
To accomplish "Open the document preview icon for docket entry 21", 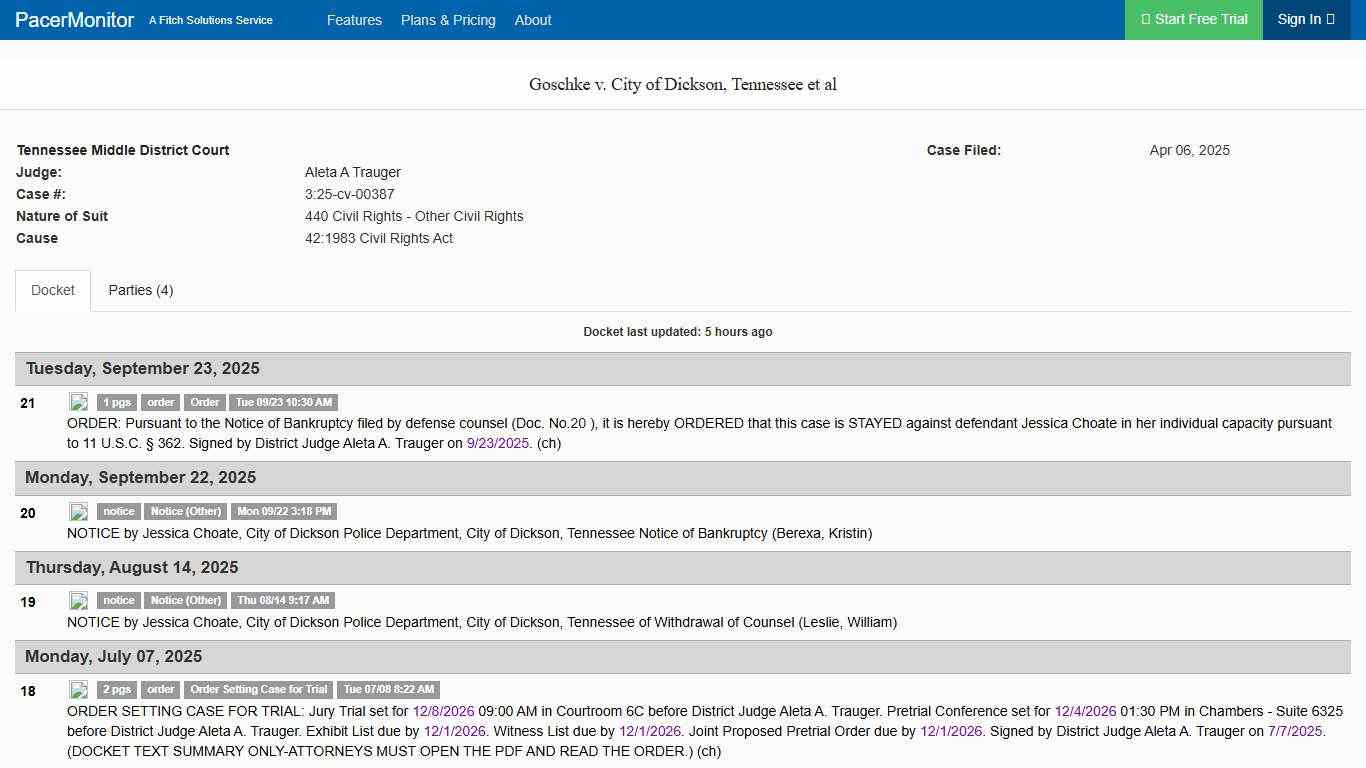I will pyautogui.click(x=79, y=402).
